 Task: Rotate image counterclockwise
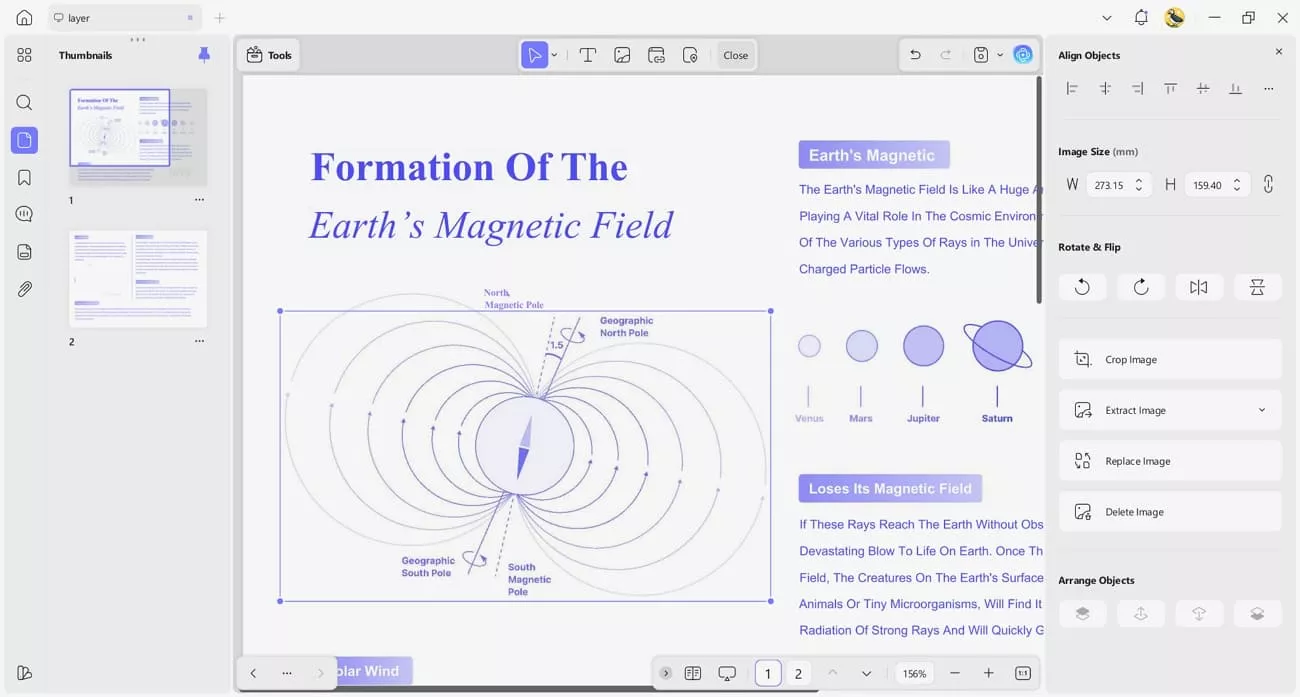point(1082,287)
